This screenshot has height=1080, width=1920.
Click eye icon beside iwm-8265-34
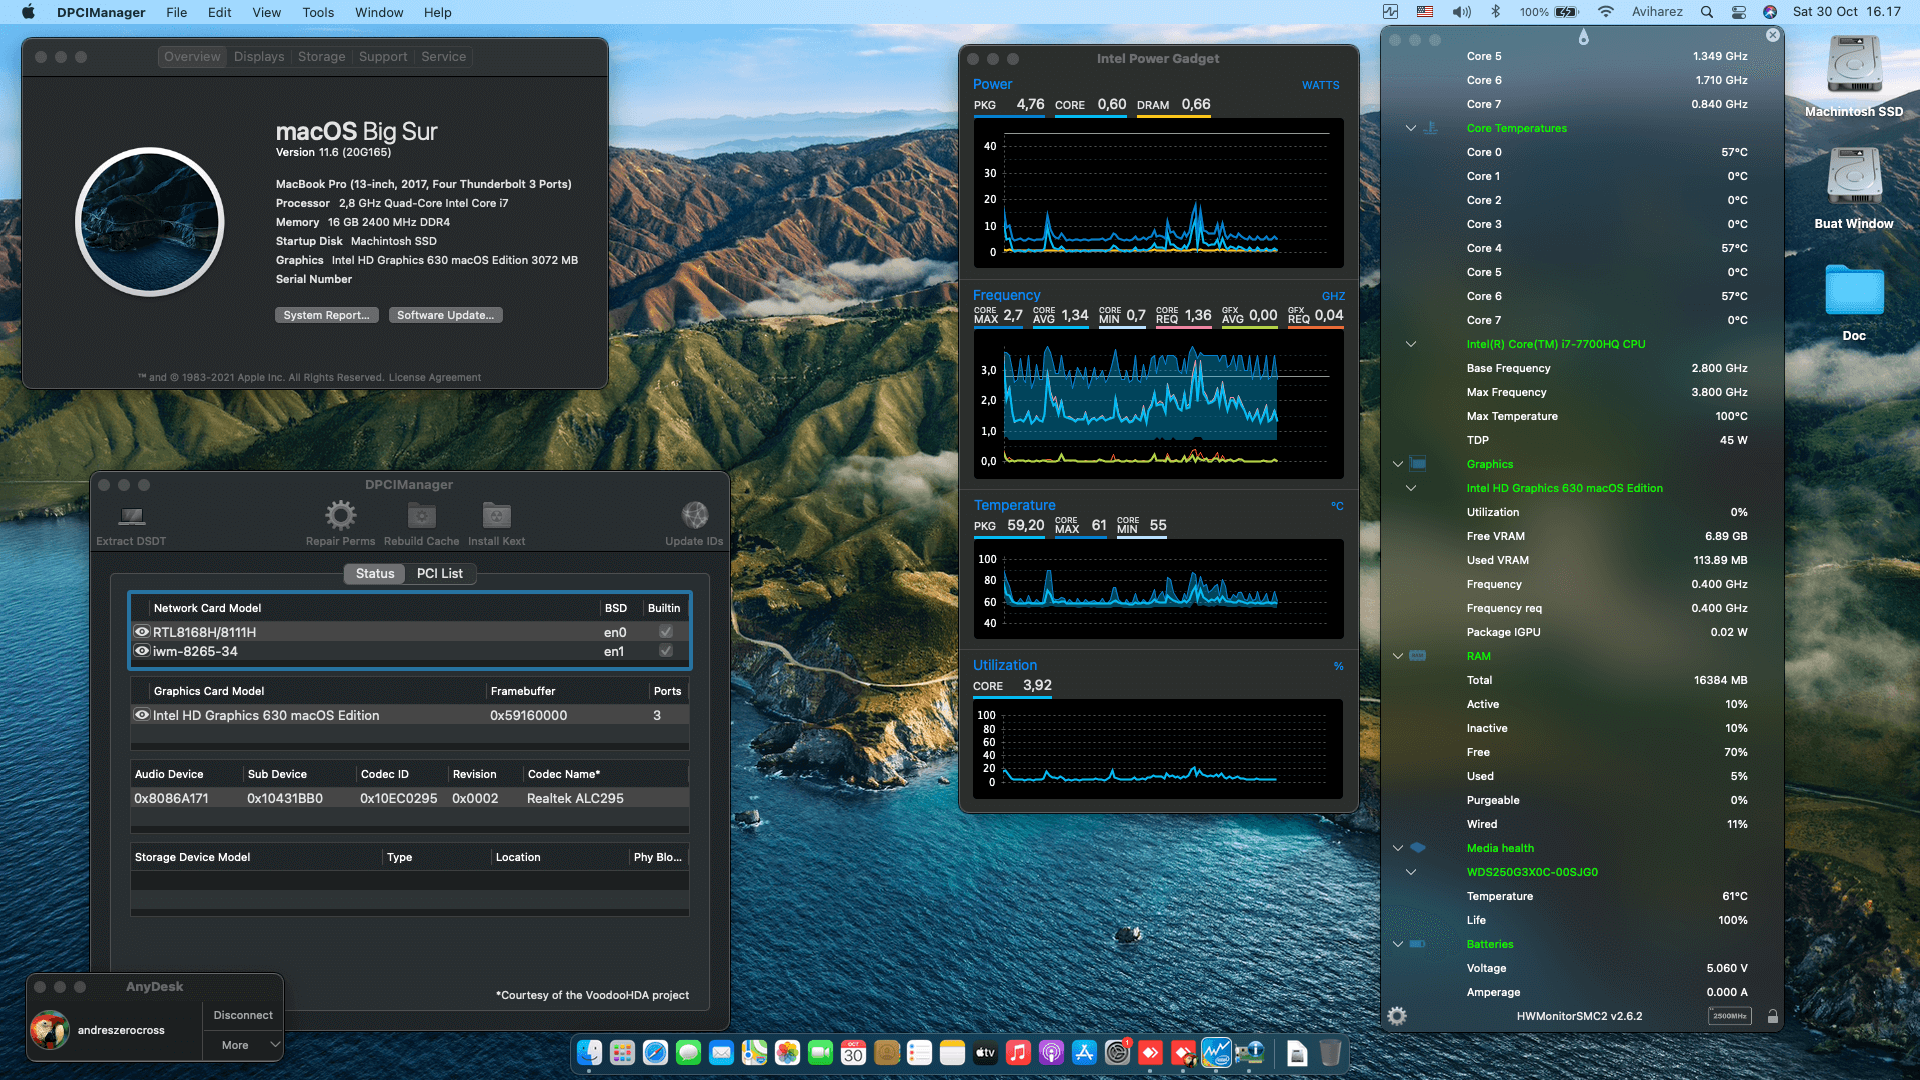click(142, 651)
